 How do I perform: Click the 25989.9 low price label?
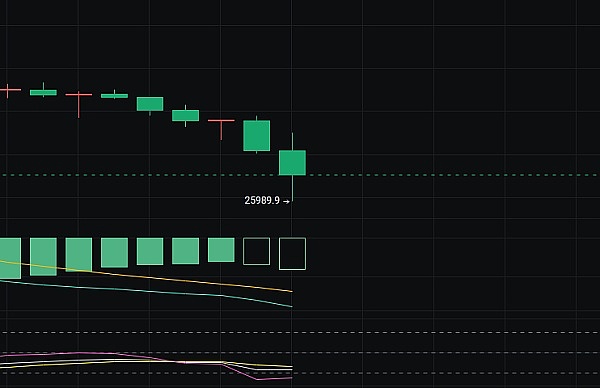click(262, 201)
